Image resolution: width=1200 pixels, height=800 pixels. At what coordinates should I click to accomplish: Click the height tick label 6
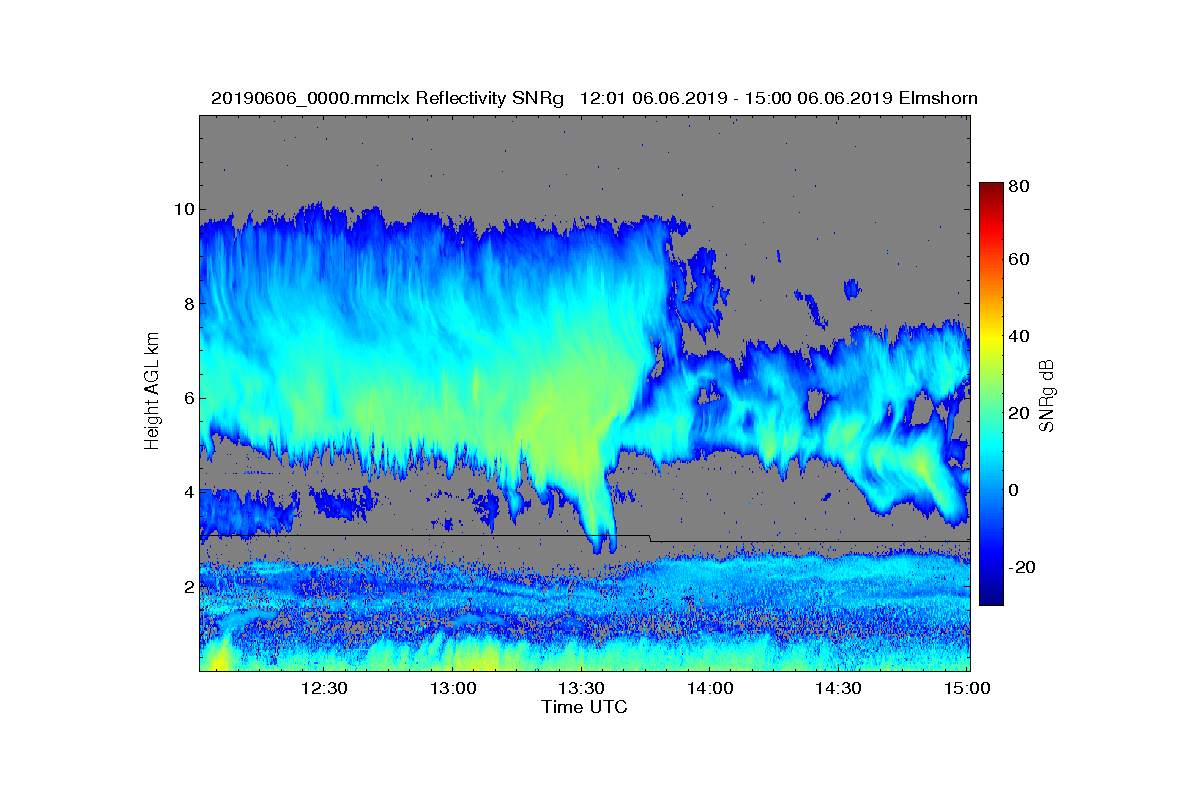187,398
